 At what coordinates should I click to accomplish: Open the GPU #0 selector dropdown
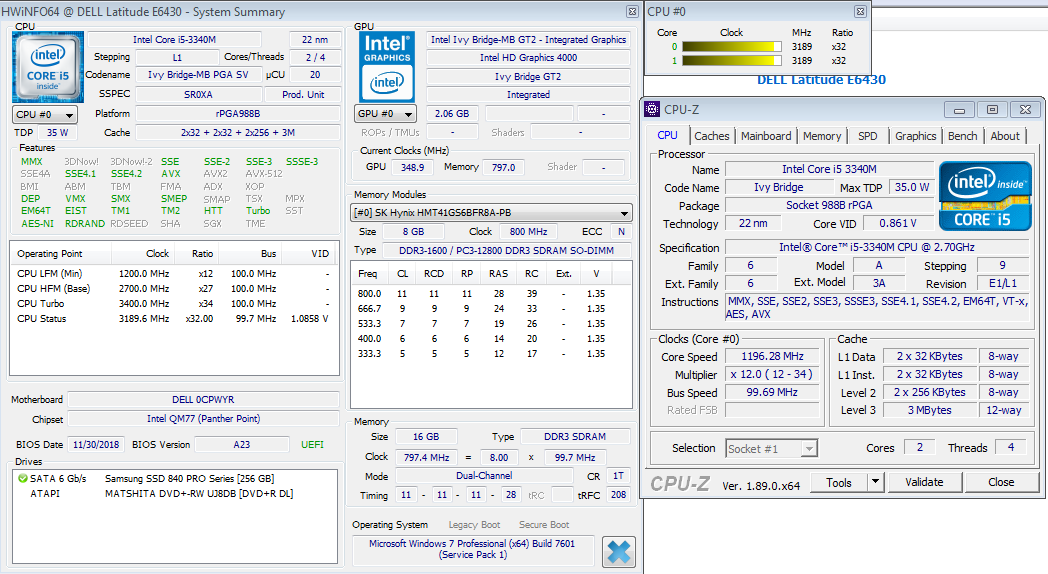coord(386,114)
